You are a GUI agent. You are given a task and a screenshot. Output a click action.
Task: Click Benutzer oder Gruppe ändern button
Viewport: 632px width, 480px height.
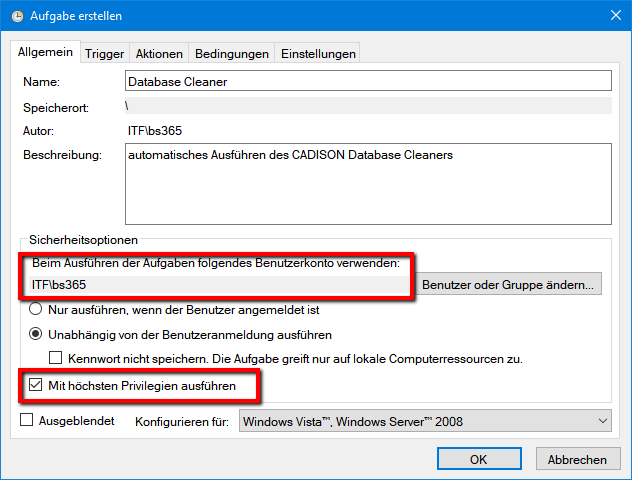[508, 284]
